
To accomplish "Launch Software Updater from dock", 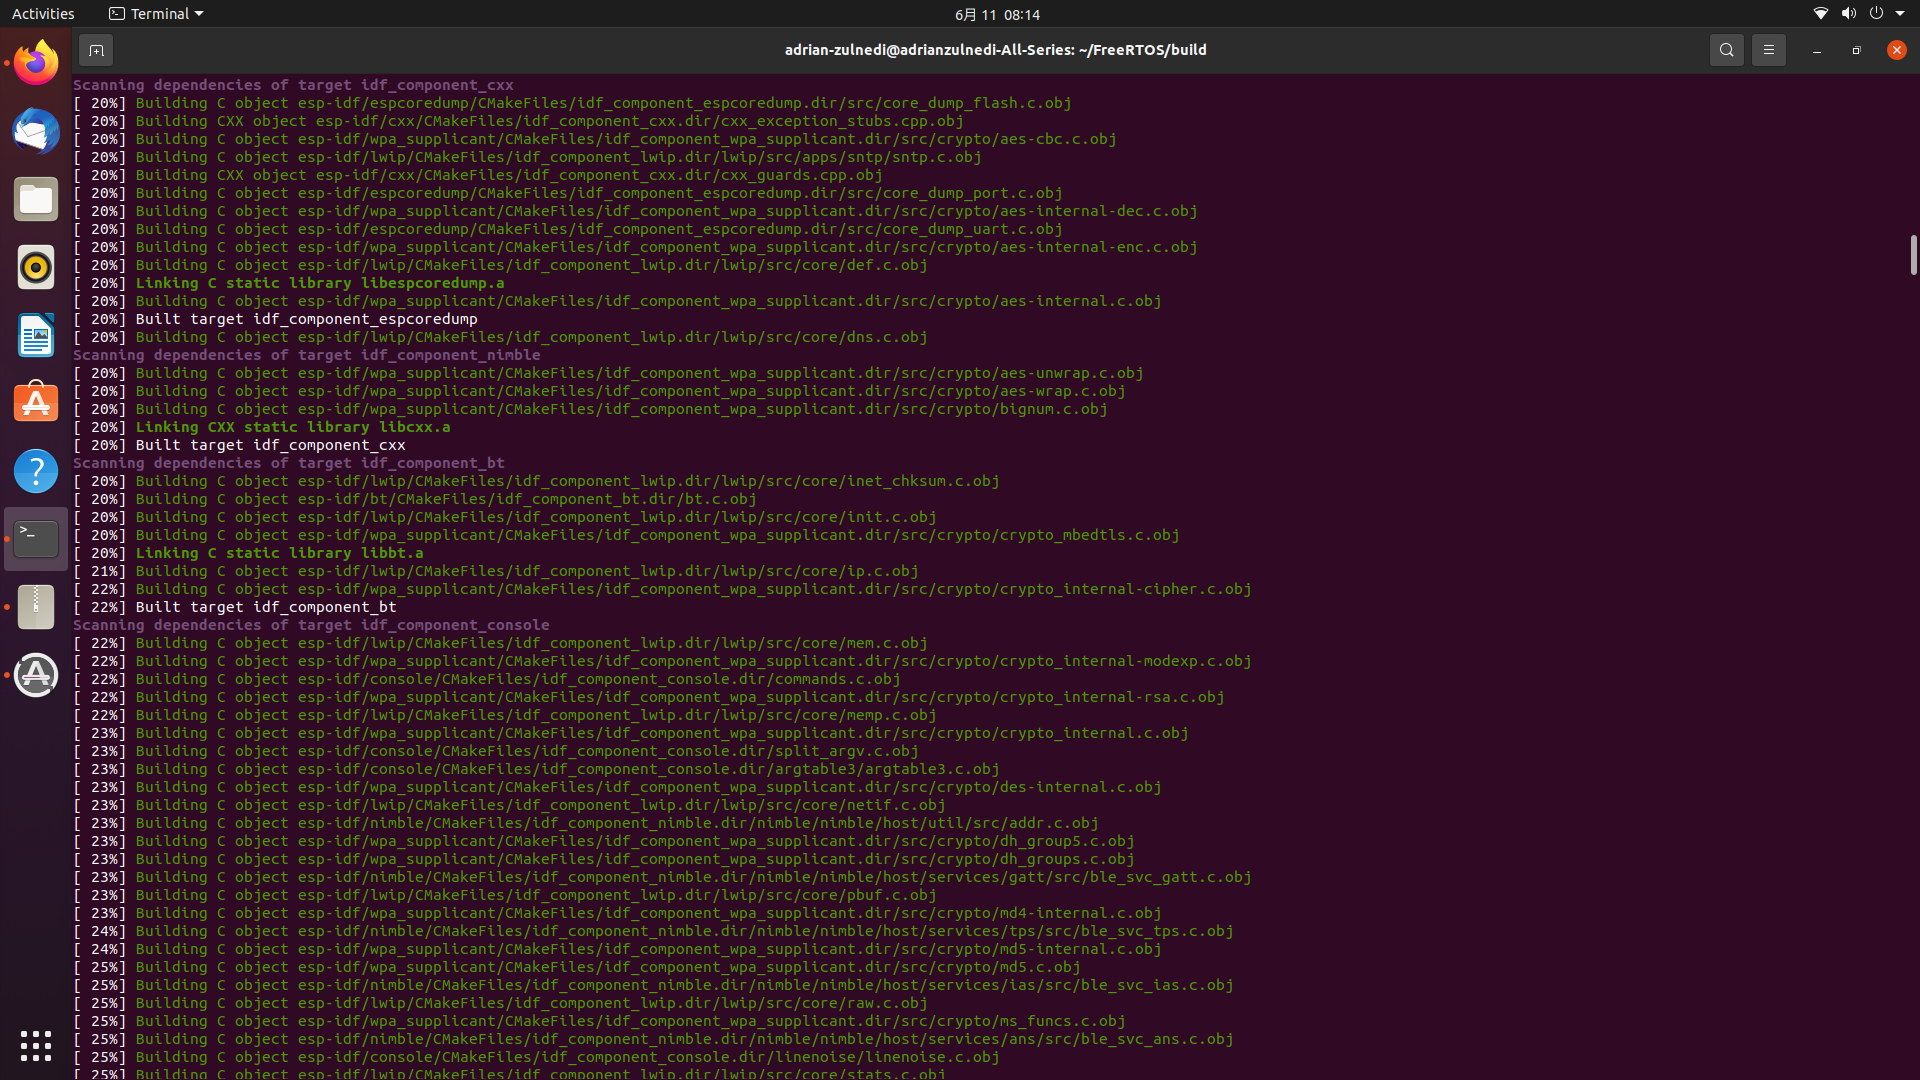I will 36,675.
